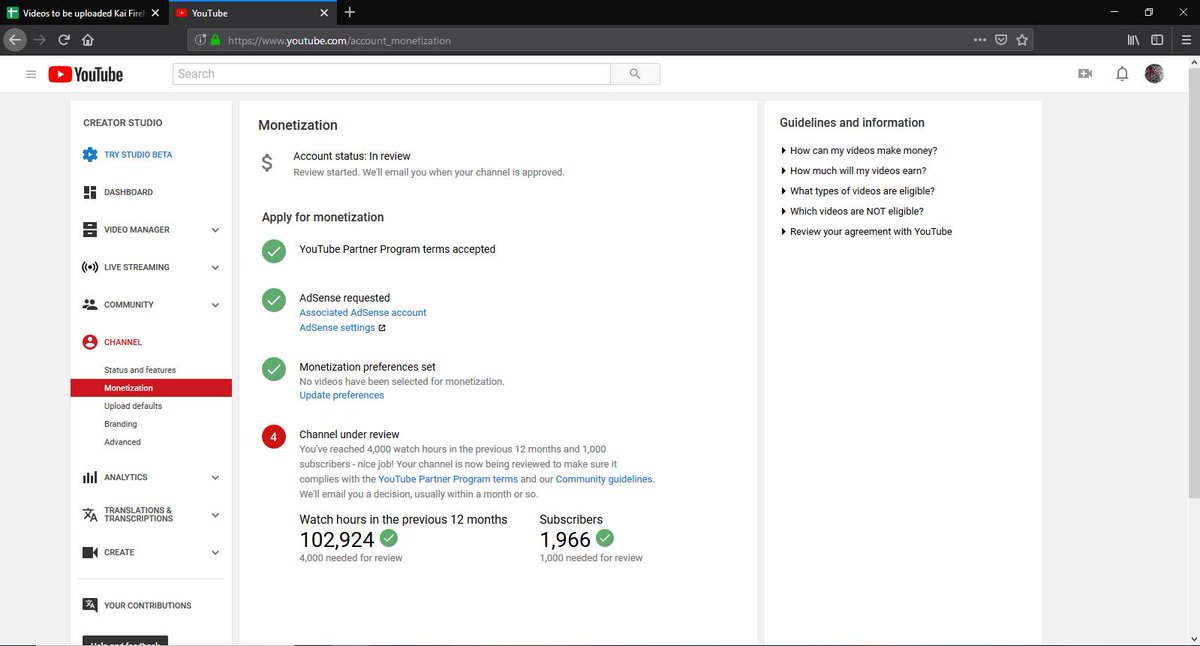1200x646 pixels.
Task: Click the red step 4 circle
Action: pos(274,437)
